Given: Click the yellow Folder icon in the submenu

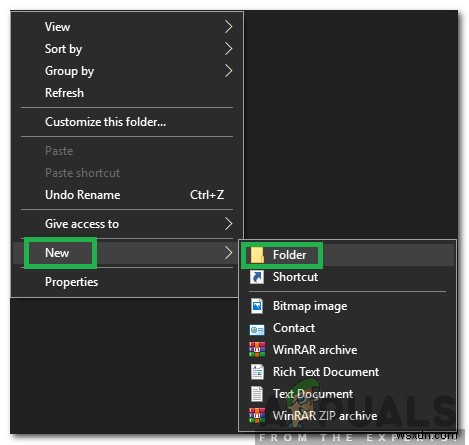Looking at the screenshot, I should pyautogui.click(x=257, y=255).
